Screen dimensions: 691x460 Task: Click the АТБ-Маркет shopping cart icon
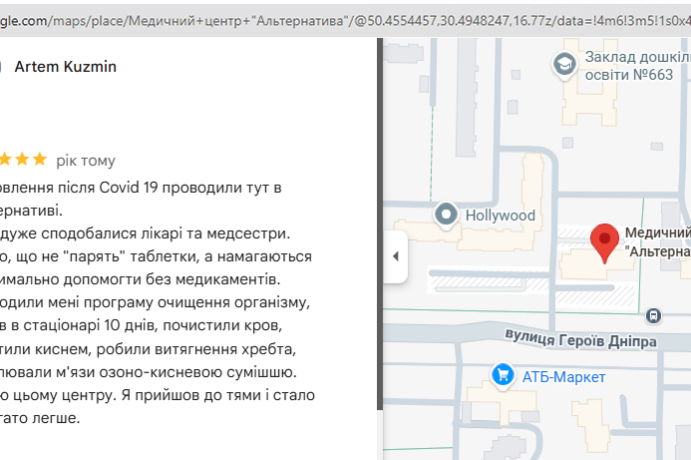(x=502, y=375)
